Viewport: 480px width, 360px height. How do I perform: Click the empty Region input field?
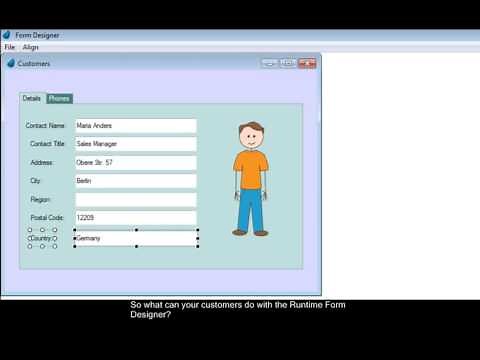click(136, 200)
